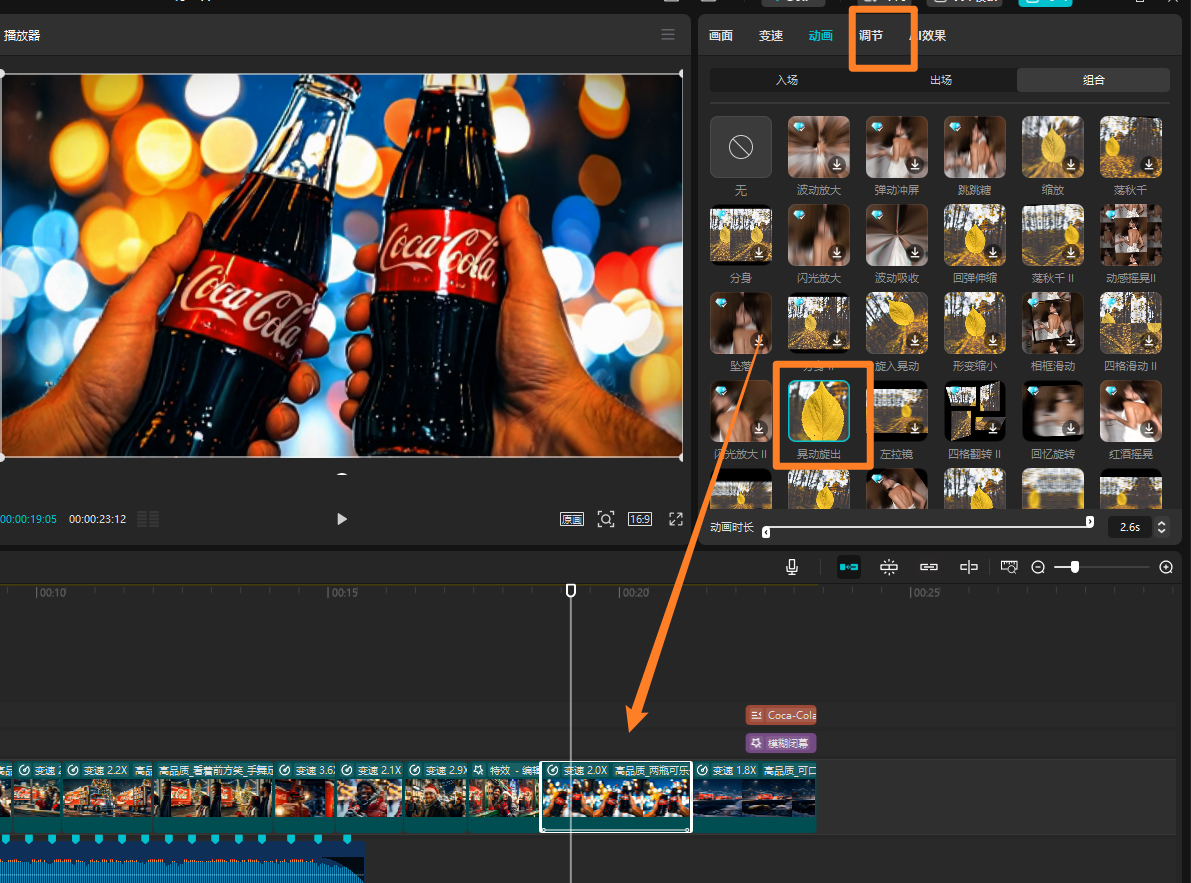Apply the 跳跳糖 animation
This screenshot has width=1191, height=883.
[975, 147]
